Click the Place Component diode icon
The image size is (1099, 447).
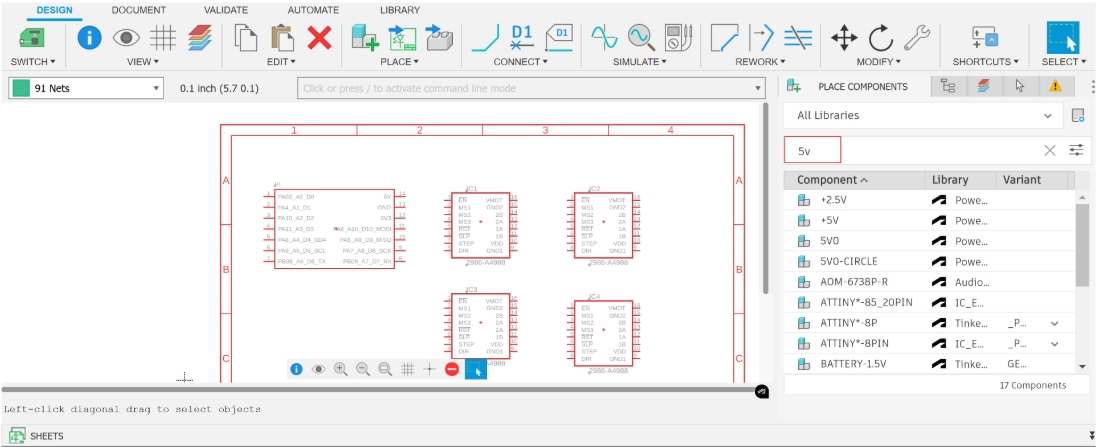tap(402, 37)
